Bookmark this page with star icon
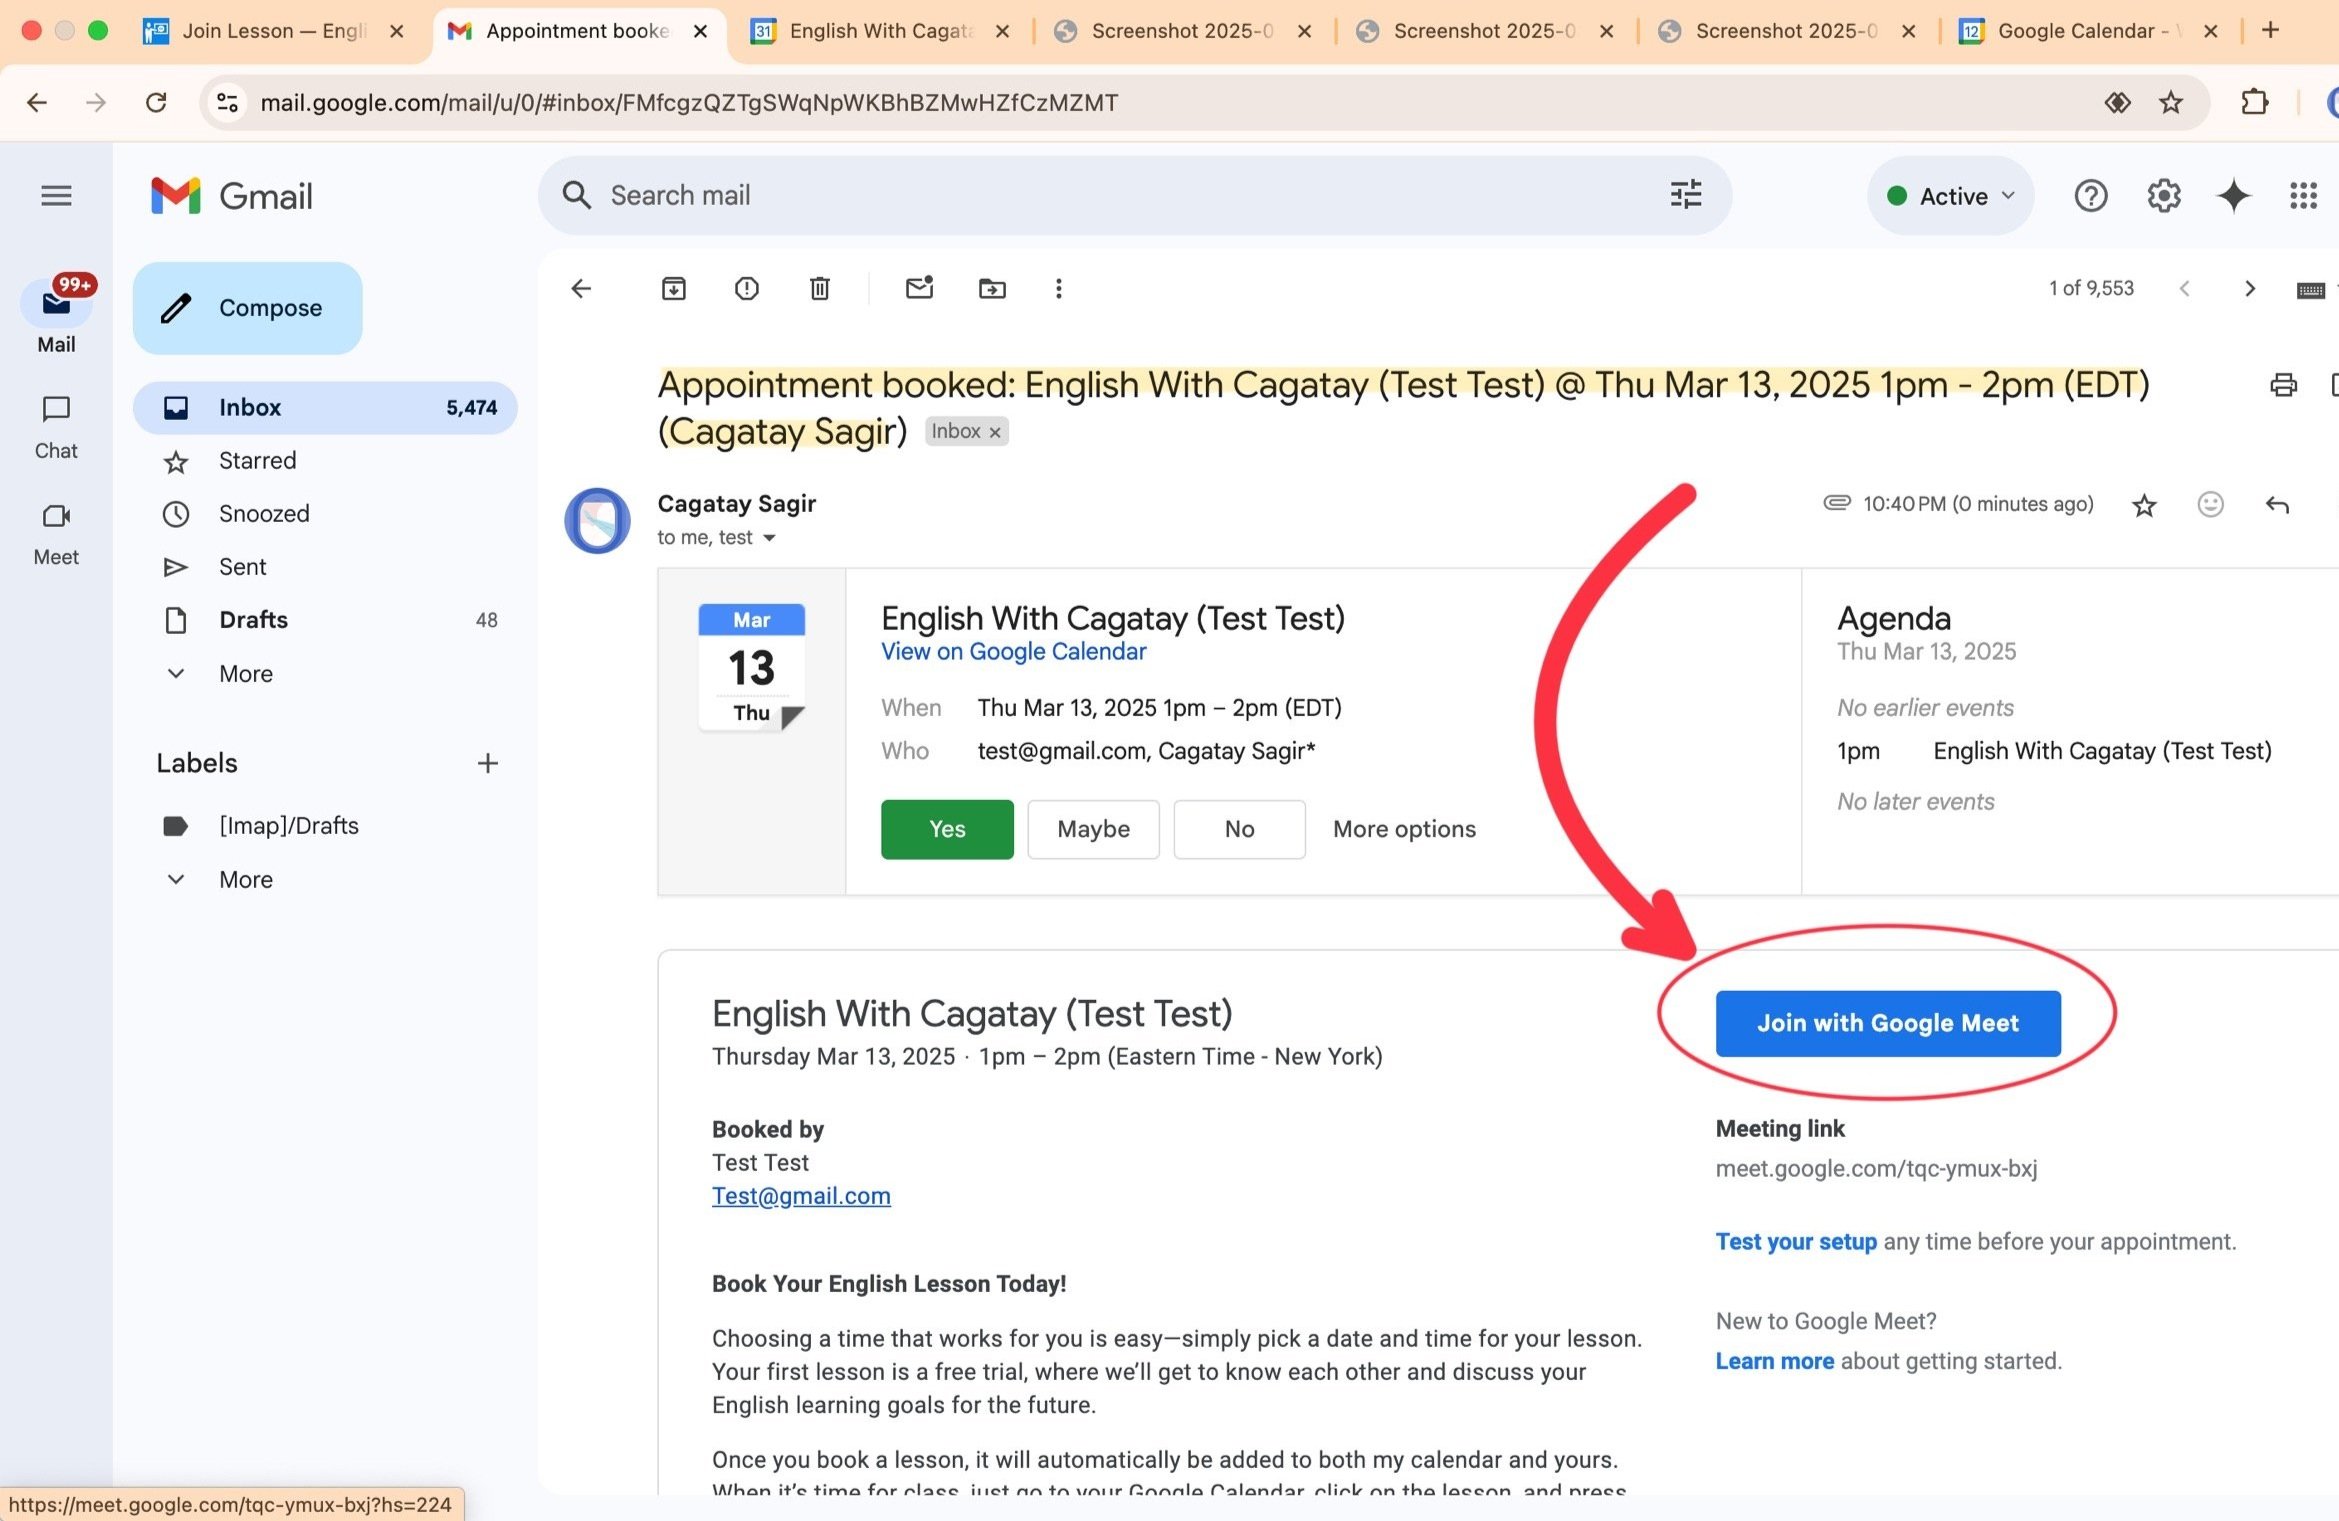This screenshot has width=2339, height=1521. coord(2171,102)
